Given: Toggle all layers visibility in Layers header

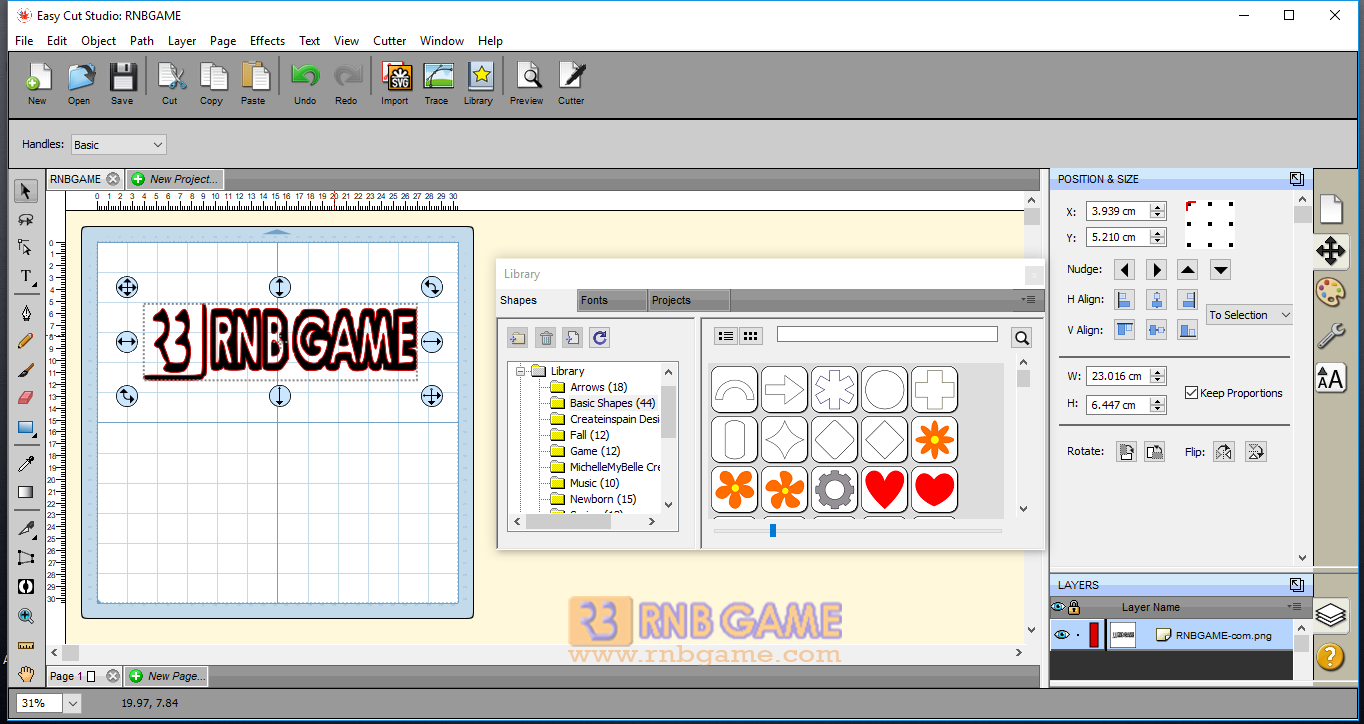Looking at the screenshot, I should coord(1058,607).
